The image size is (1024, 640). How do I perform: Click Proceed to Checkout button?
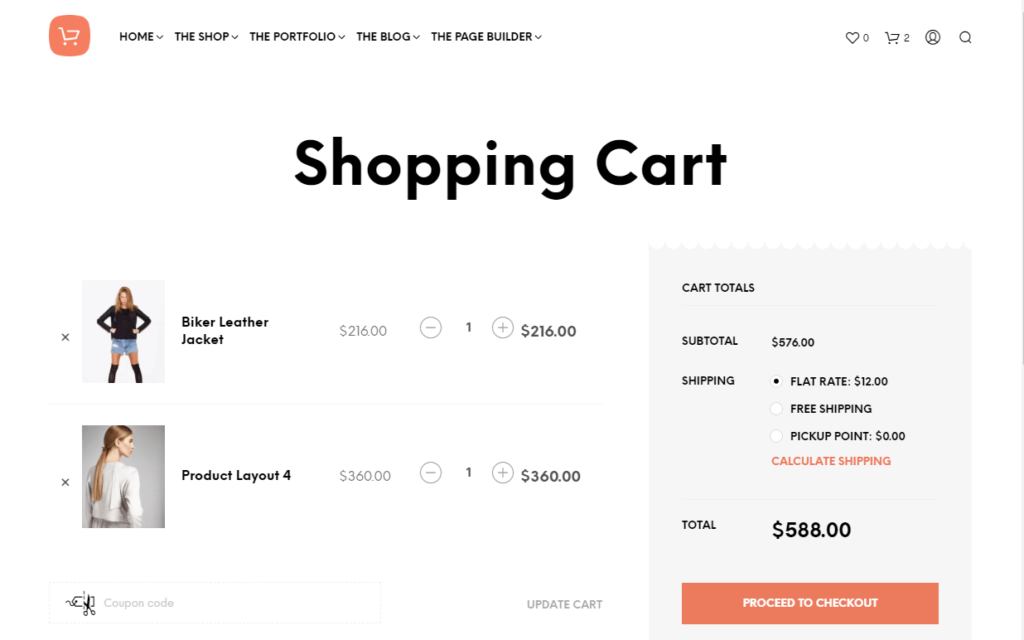[810, 603]
